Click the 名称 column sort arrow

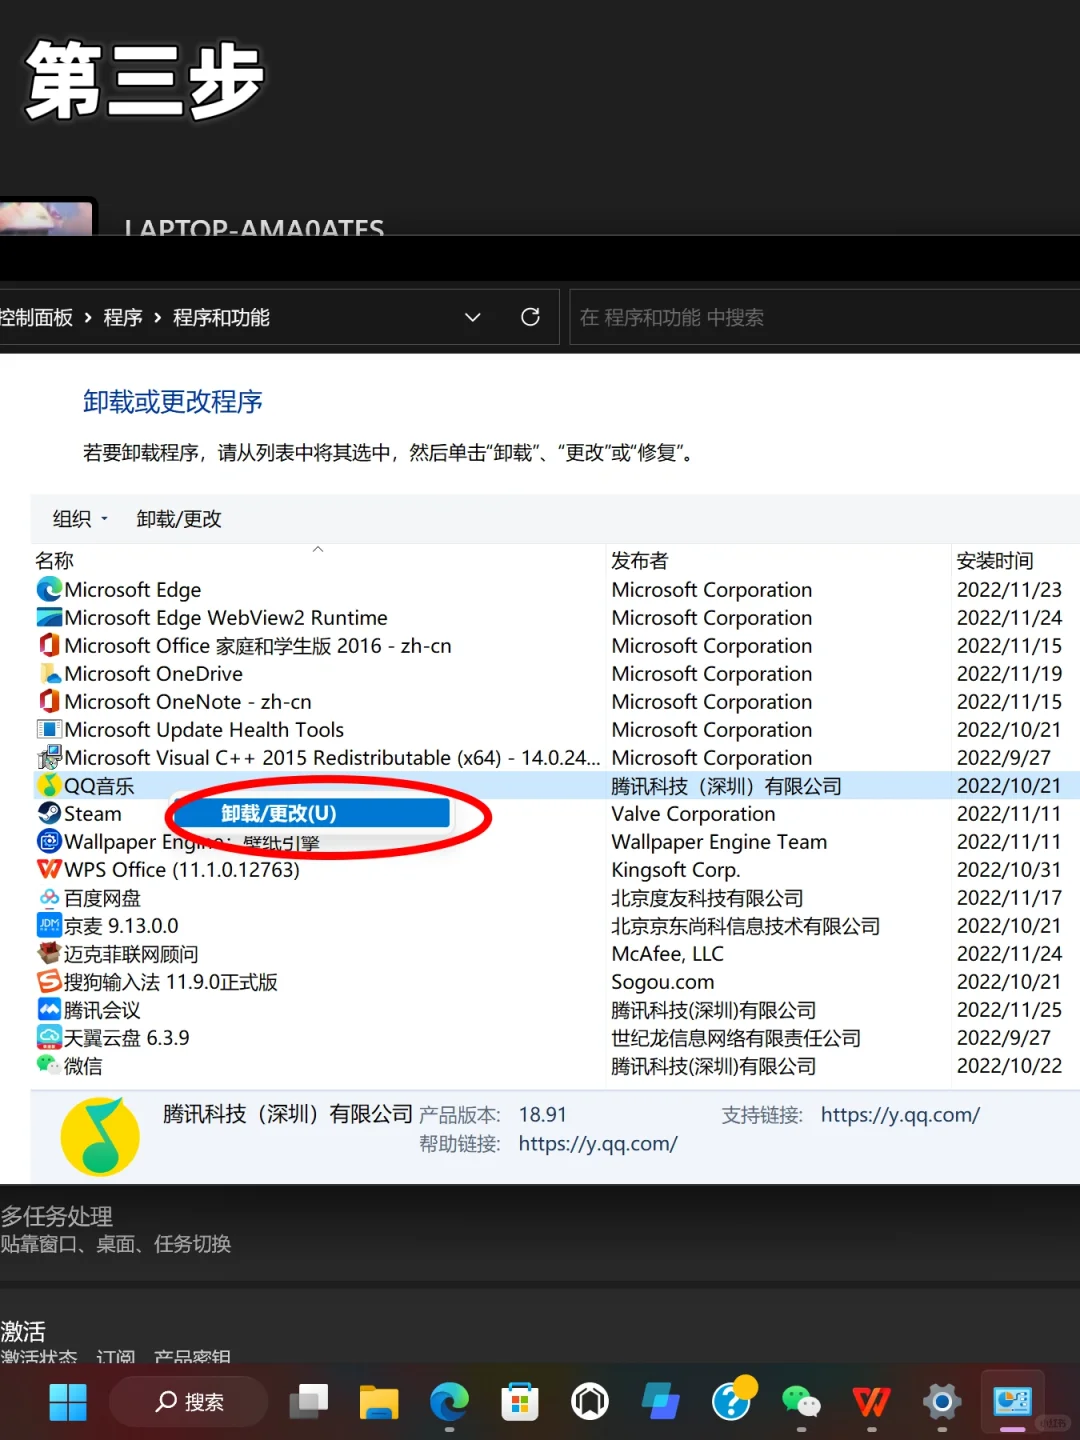pyautogui.click(x=318, y=550)
